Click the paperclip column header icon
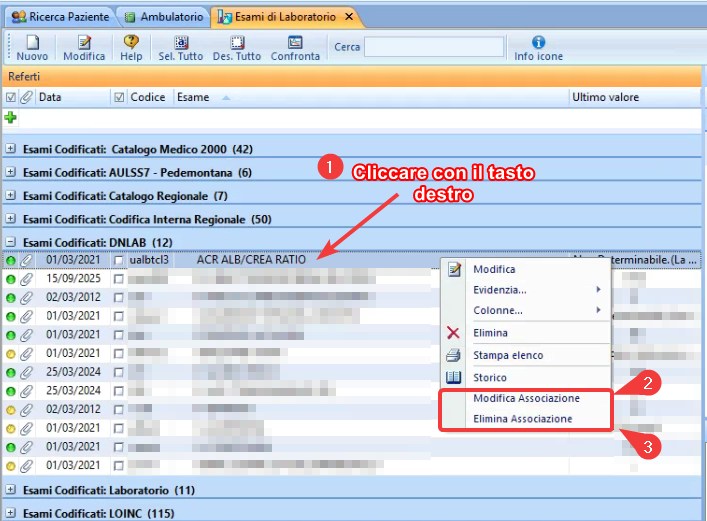This screenshot has width=707, height=521. tap(27, 97)
